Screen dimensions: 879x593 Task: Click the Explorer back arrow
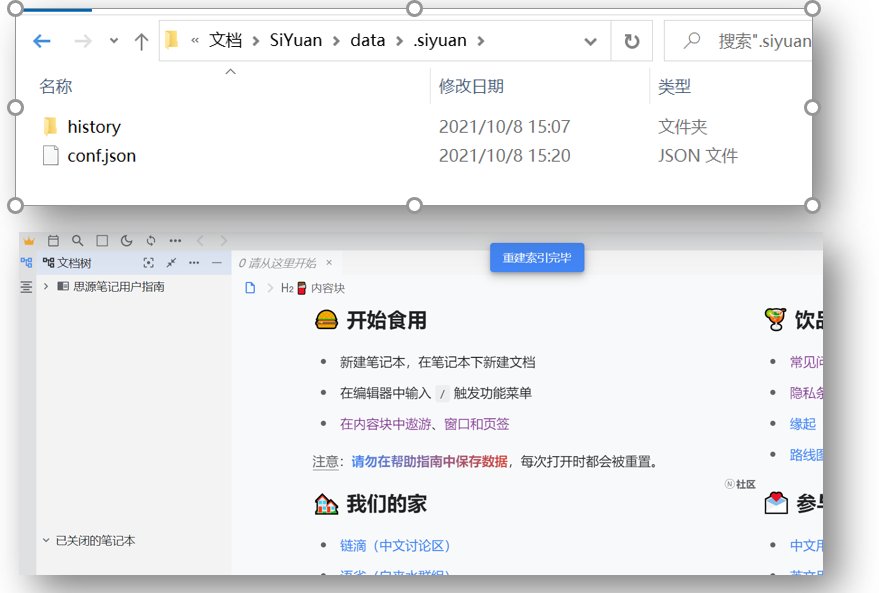click(42, 41)
